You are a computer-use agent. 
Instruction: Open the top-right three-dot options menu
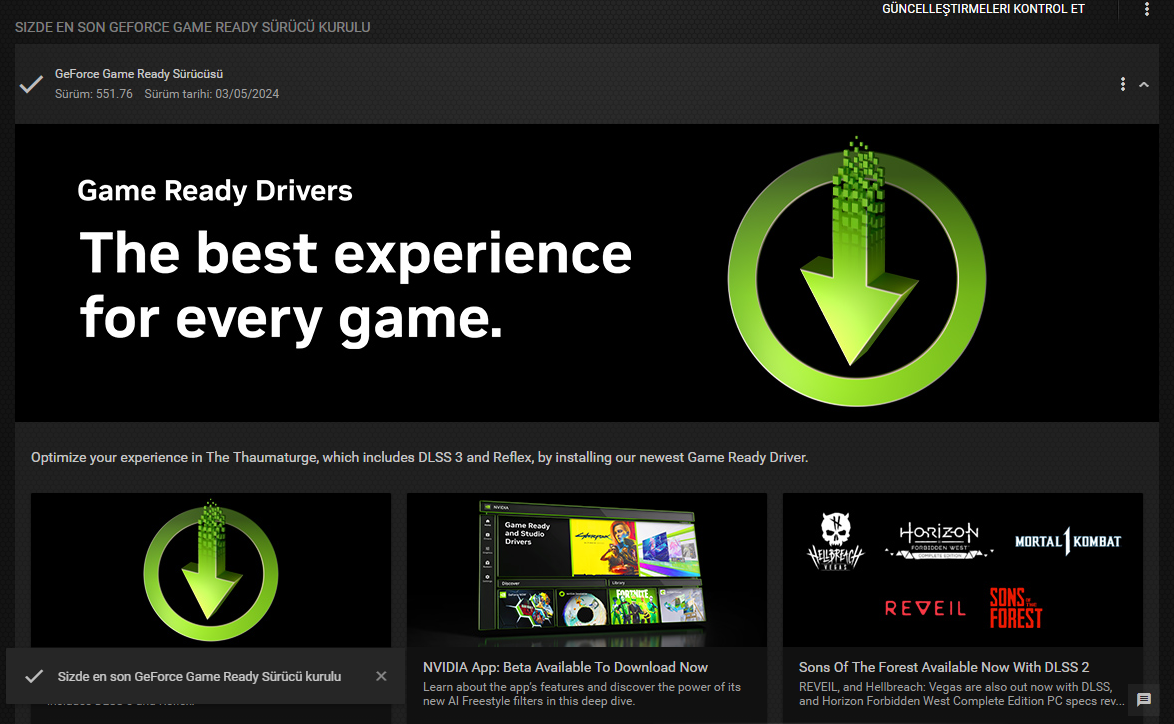[x=1146, y=9]
